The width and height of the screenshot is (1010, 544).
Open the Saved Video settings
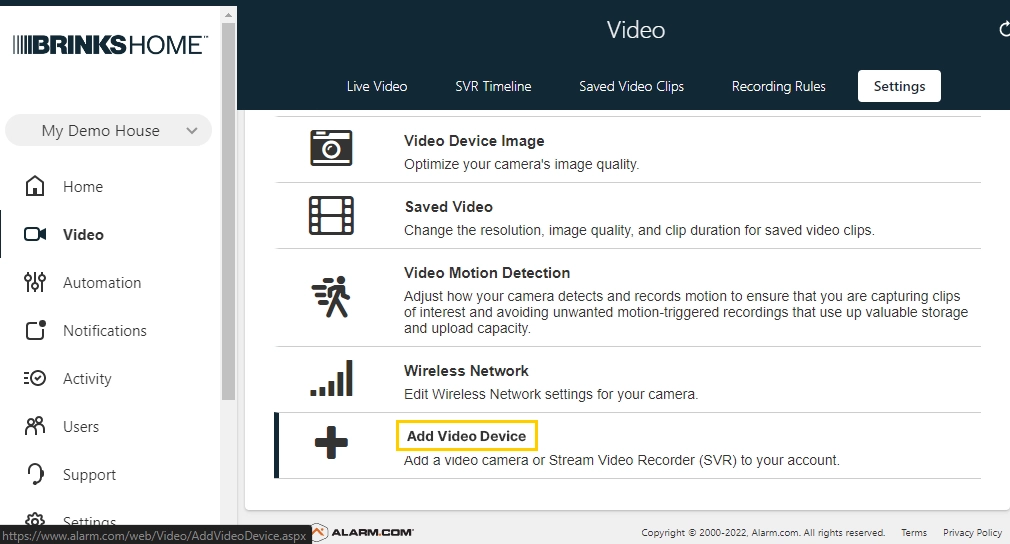tap(448, 207)
